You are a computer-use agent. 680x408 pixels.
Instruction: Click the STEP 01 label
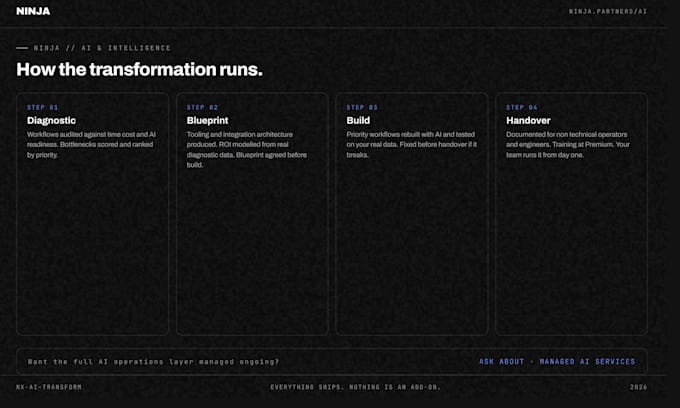coord(42,107)
